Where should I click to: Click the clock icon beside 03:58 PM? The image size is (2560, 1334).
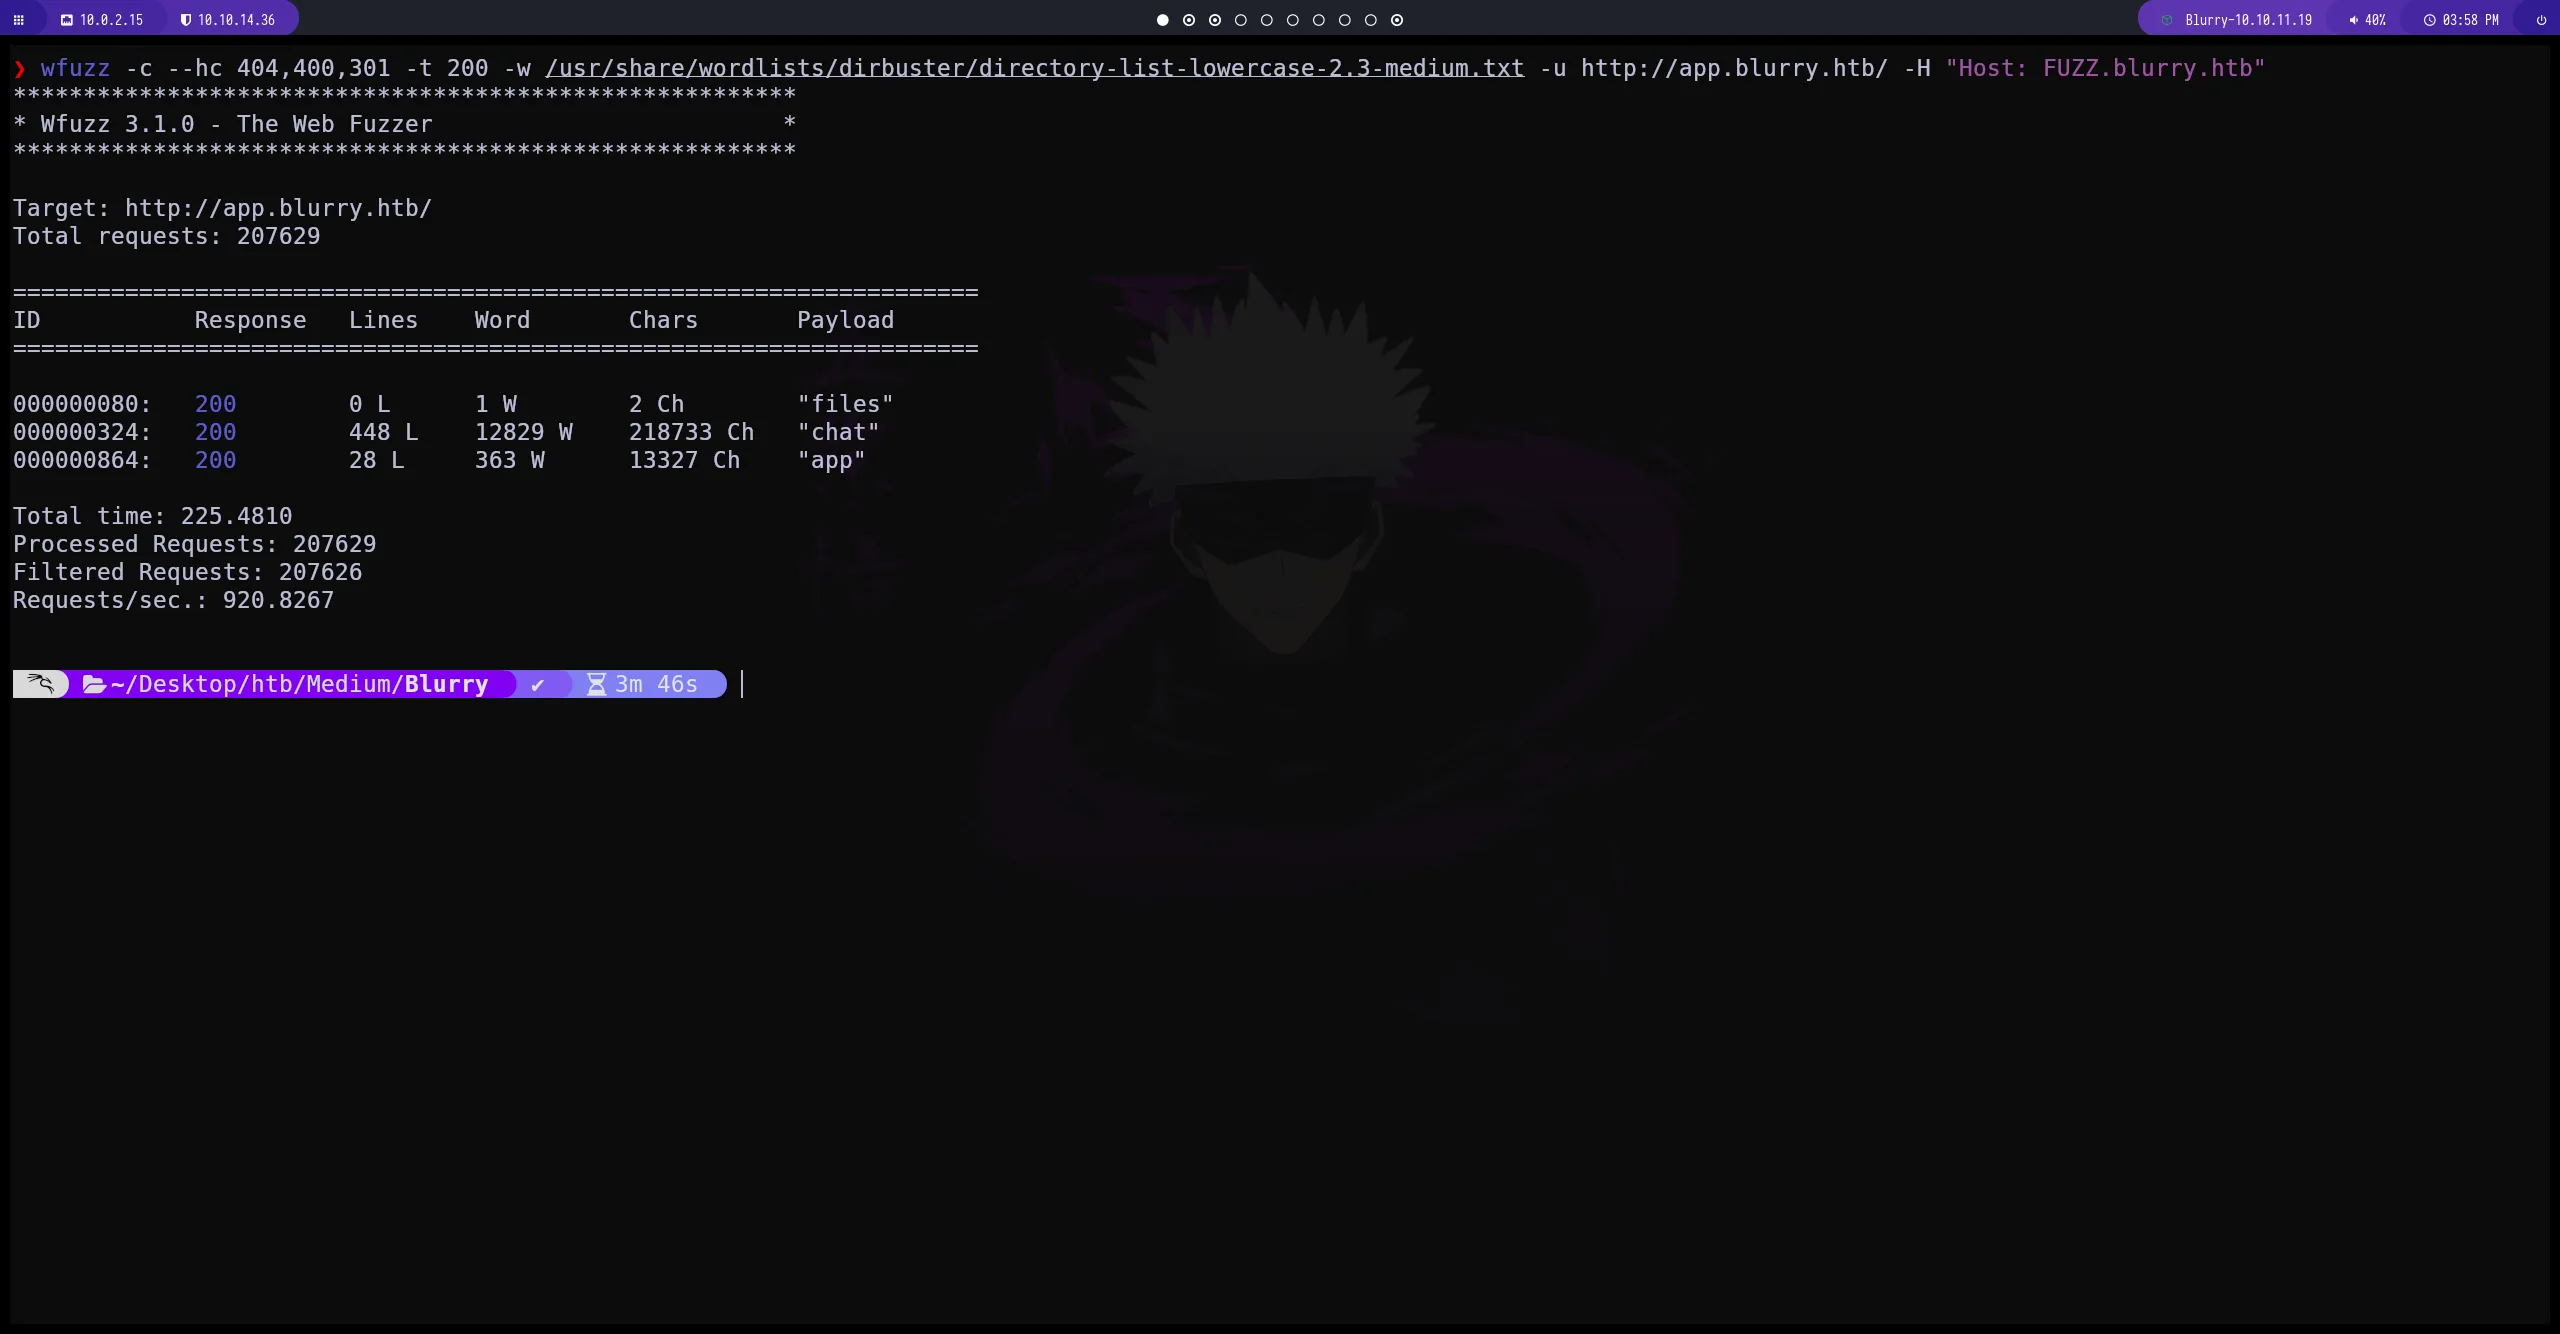pyautogui.click(x=2429, y=20)
